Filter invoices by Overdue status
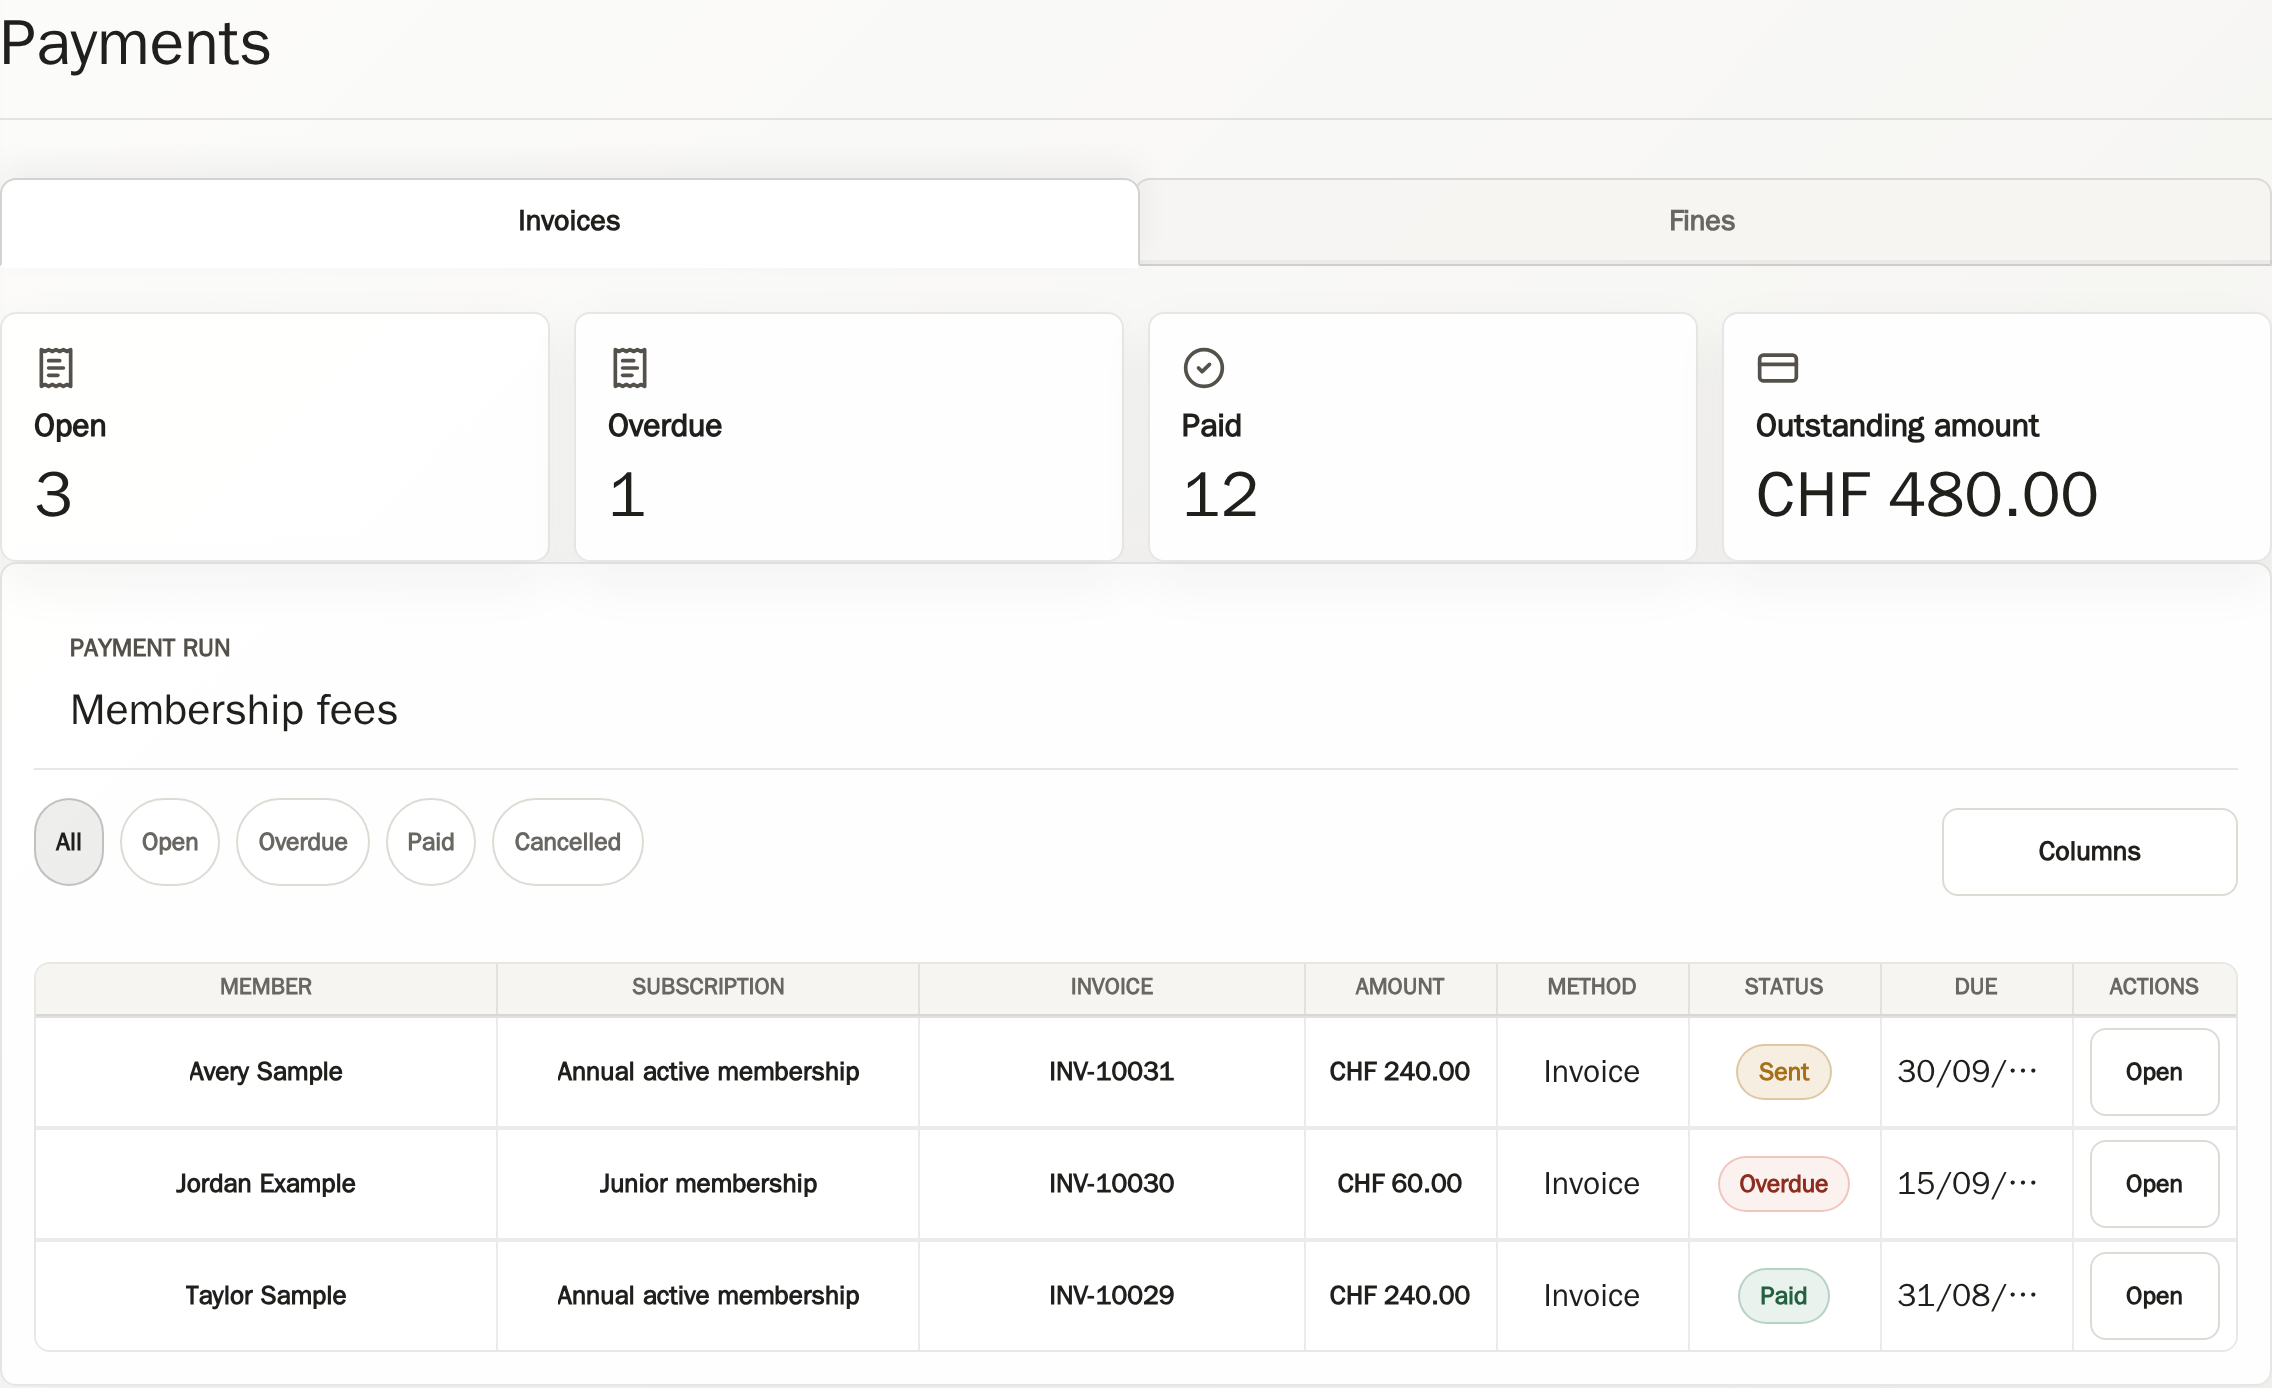 click(x=303, y=842)
